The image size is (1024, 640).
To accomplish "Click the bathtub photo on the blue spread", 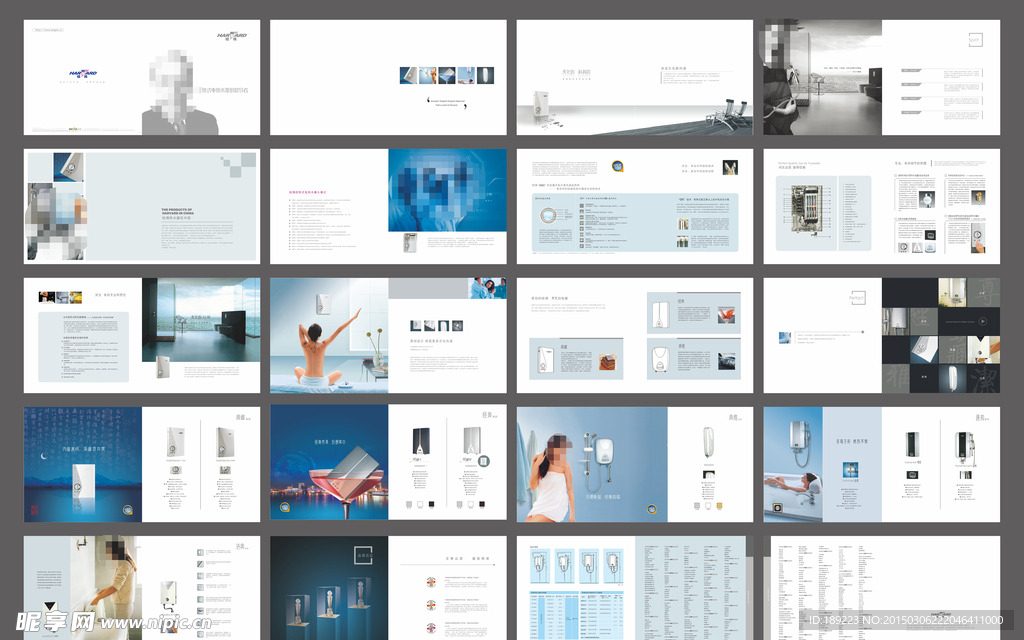I will tap(792, 492).
